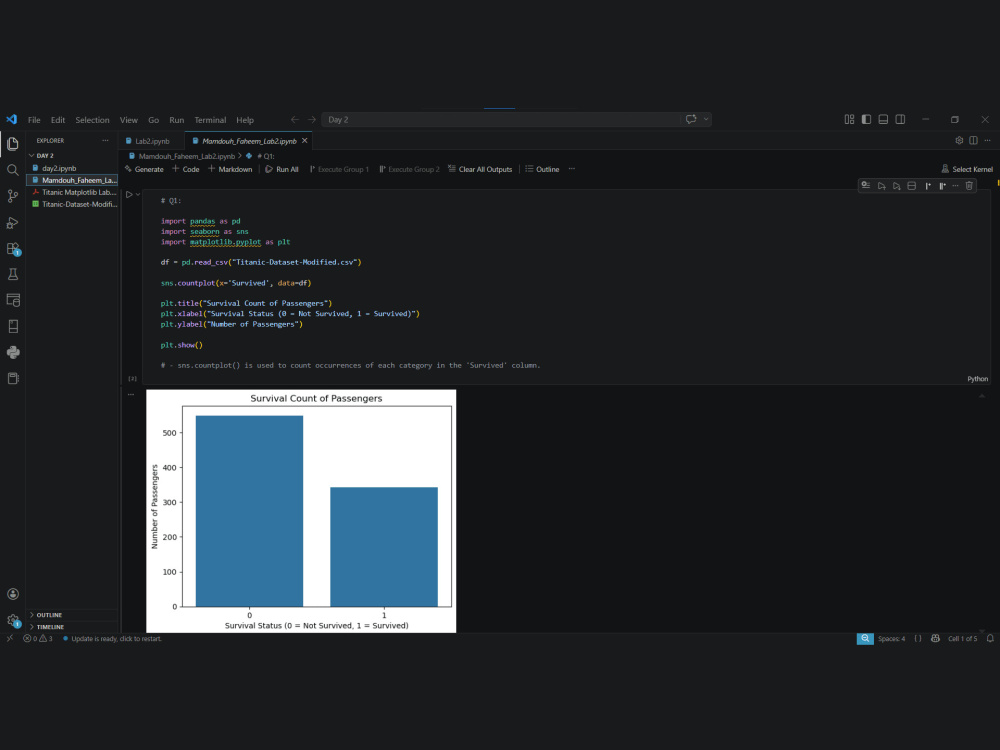Image resolution: width=1000 pixels, height=750 pixels.
Task: Click the remote window icon in status bar
Action: 10,638
